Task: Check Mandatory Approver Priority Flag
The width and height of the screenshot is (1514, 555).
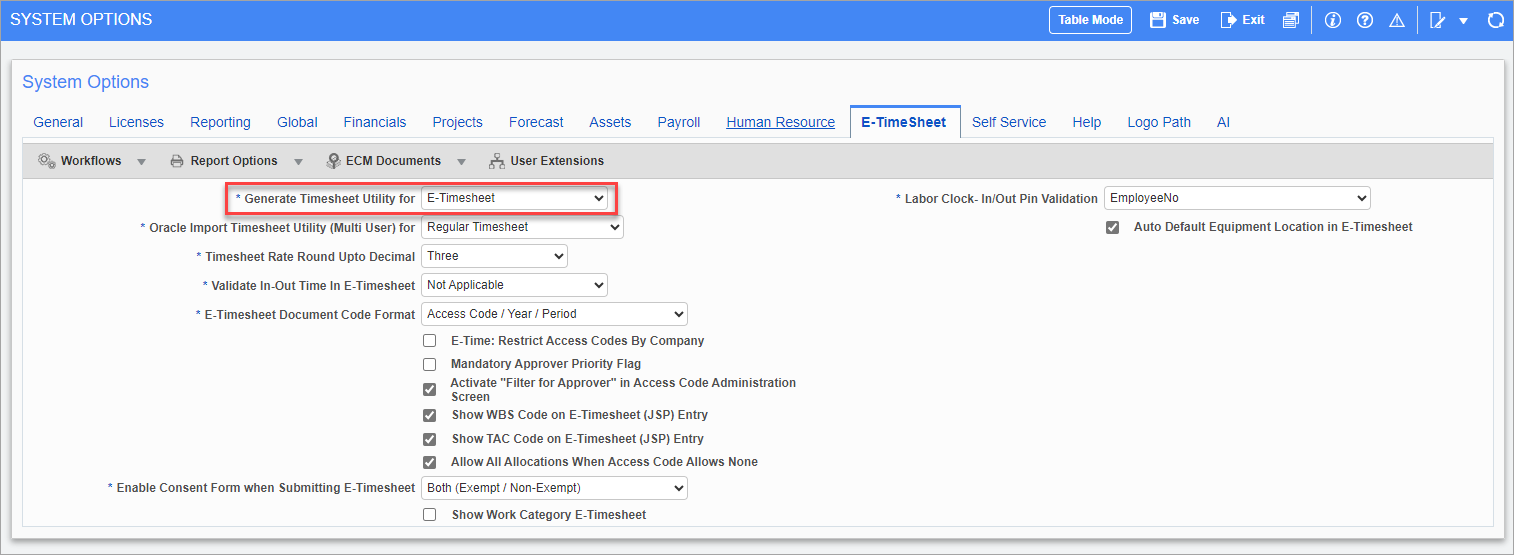Action: [430, 364]
